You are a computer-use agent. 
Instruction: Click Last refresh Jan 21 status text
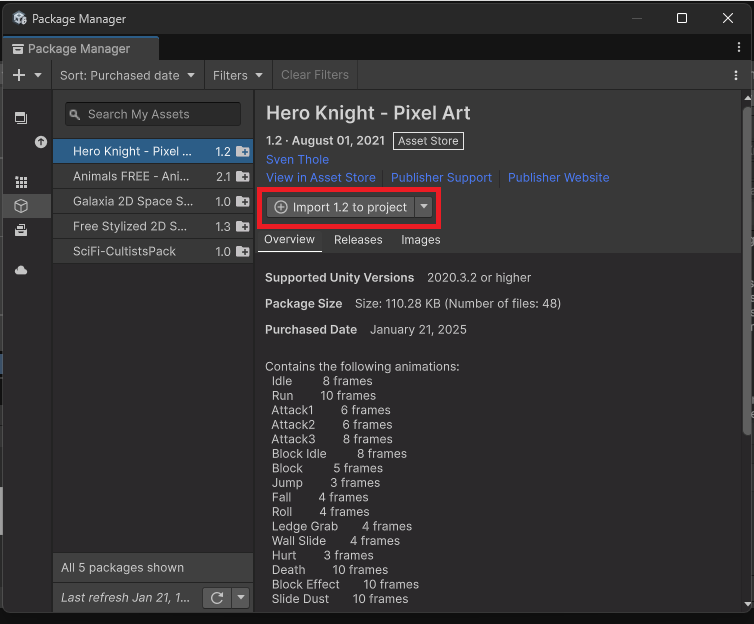tap(125, 598)
